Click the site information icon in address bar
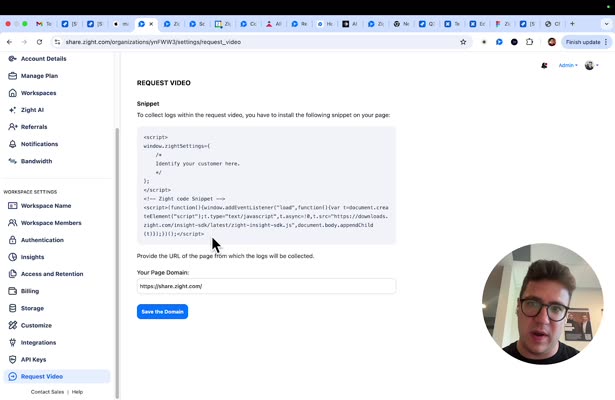The width and height of the screenshot is (615, 400). pyautogui.click(x=57, y=42)
